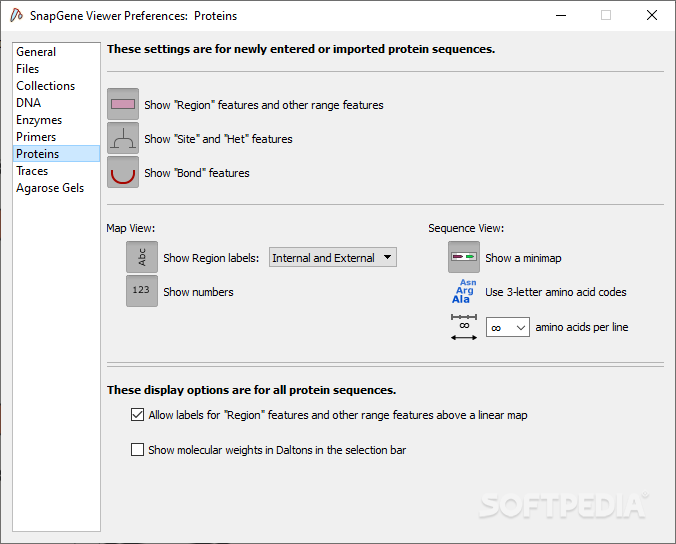The image size is (676, 544).
Task: Open the General preferences section
Action: [56, 52]
